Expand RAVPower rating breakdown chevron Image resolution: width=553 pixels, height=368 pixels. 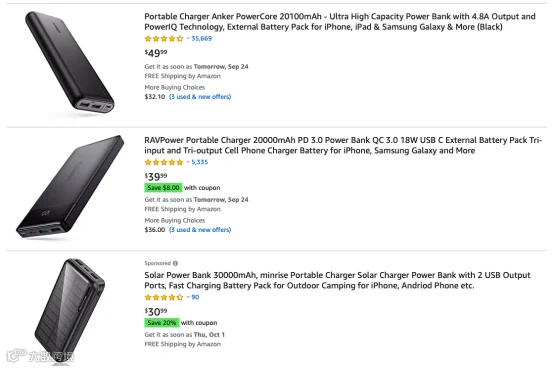[188, 162]
